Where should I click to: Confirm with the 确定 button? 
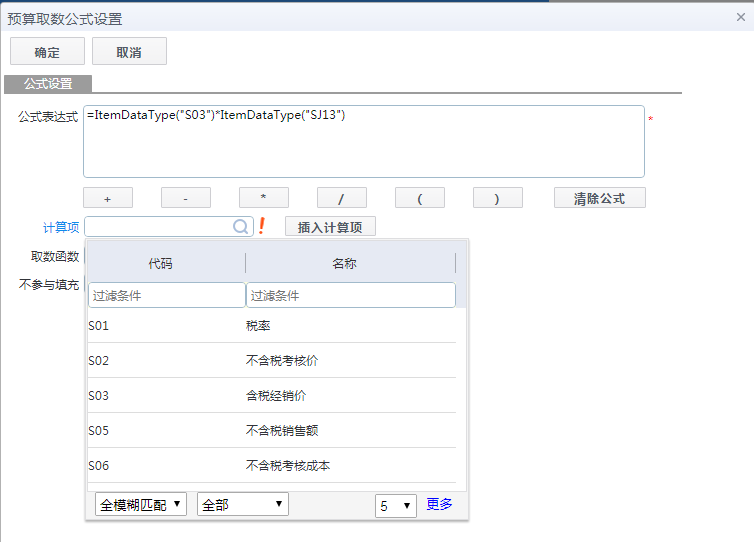(47, 51)
